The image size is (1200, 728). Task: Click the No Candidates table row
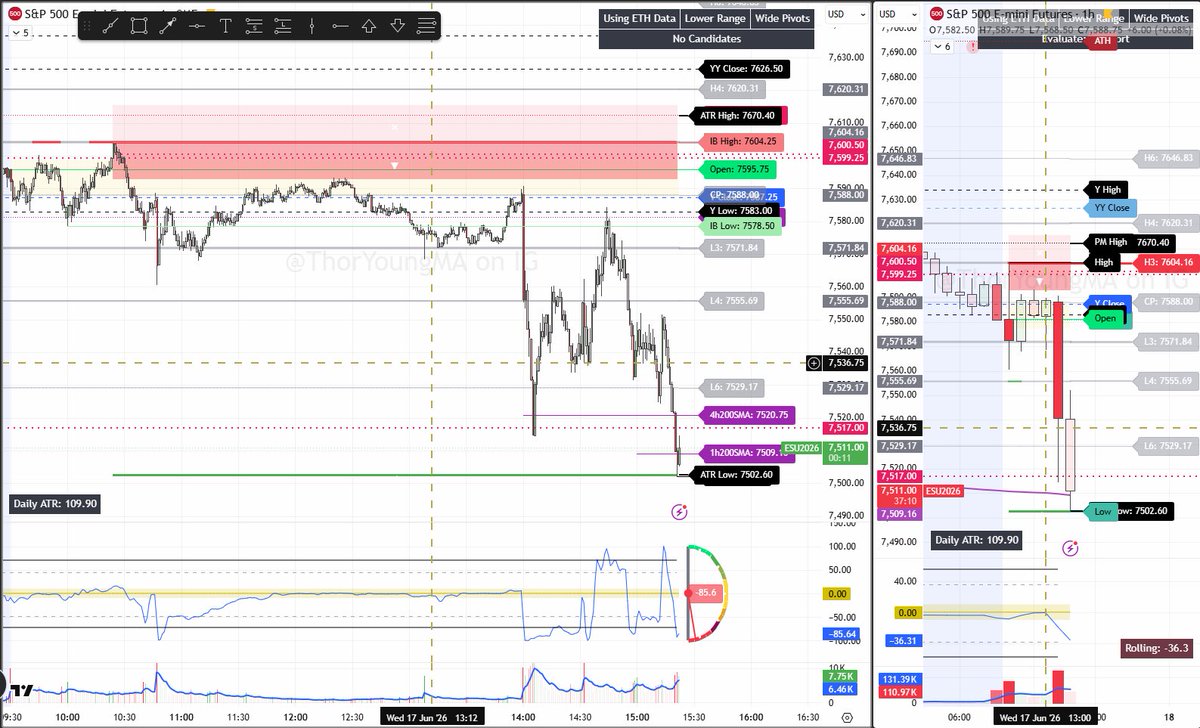[707, 39]
